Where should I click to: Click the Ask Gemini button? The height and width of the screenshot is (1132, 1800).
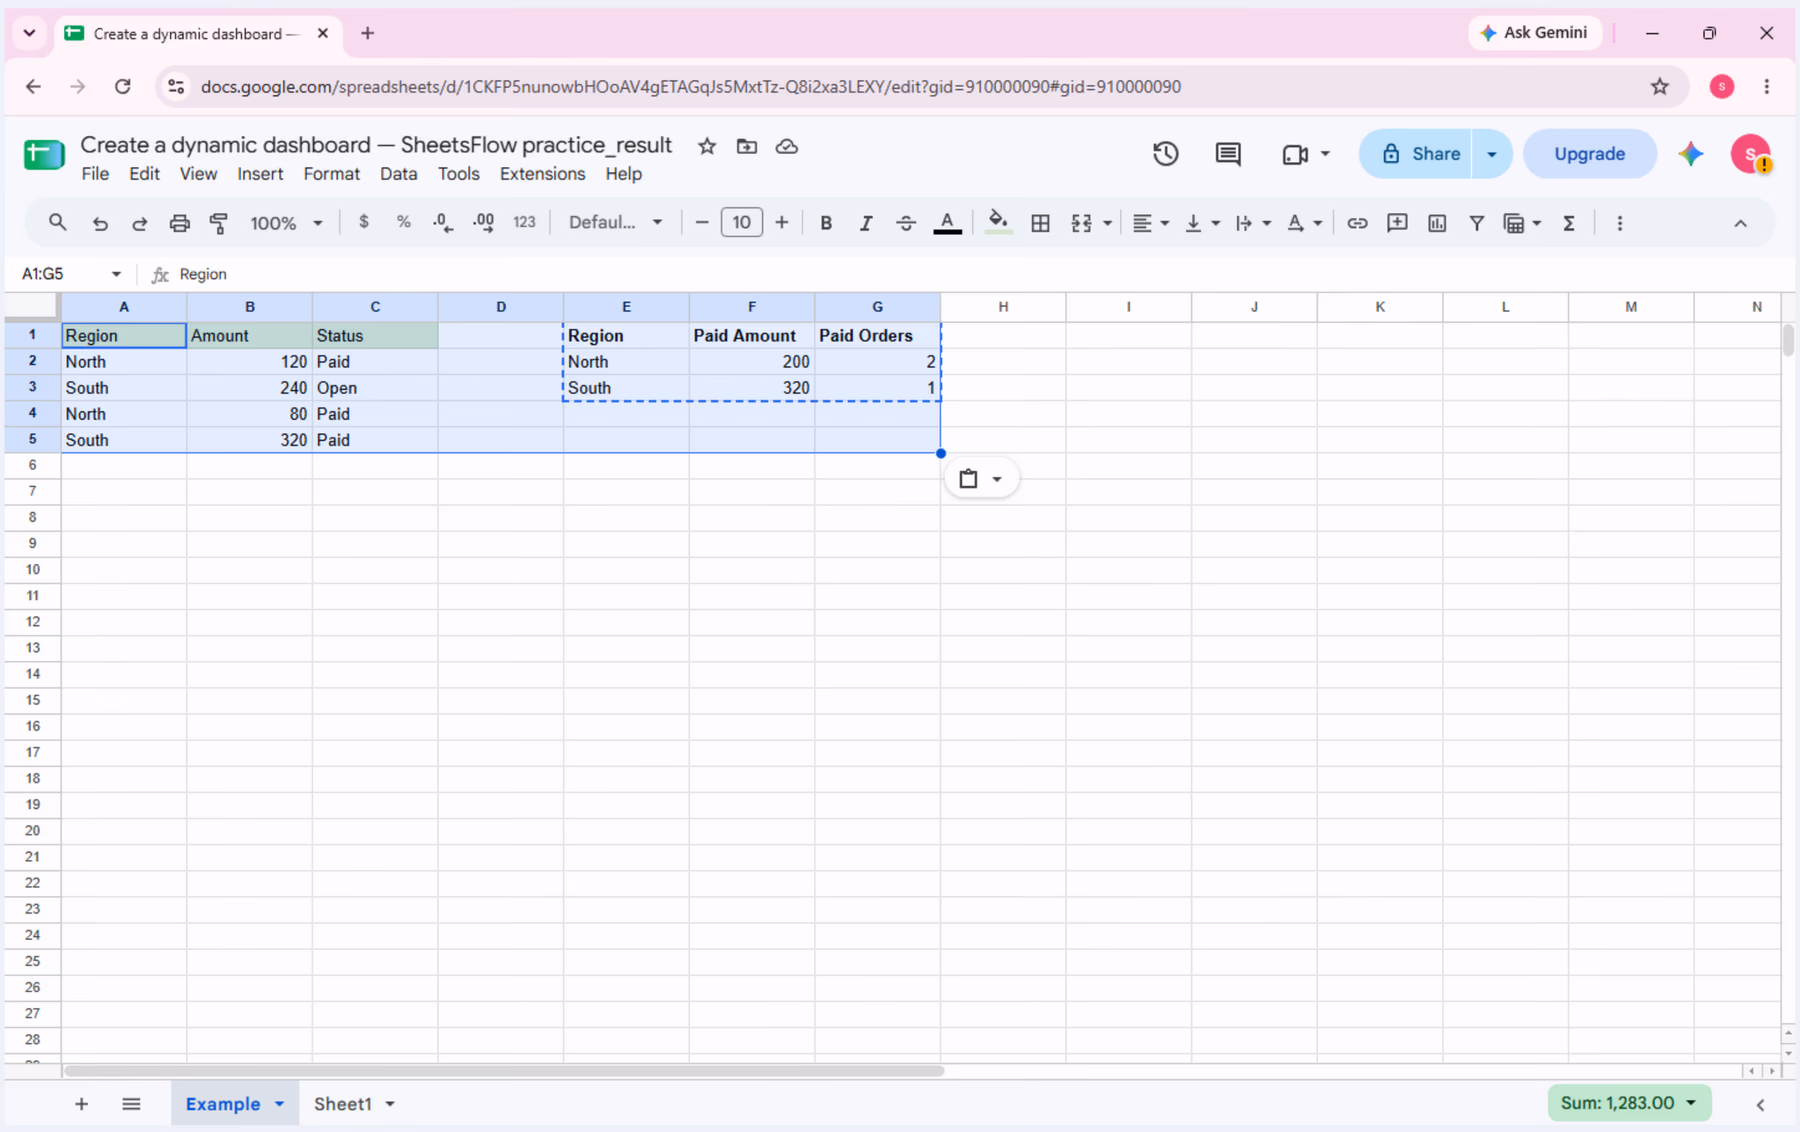(1533, 33)
